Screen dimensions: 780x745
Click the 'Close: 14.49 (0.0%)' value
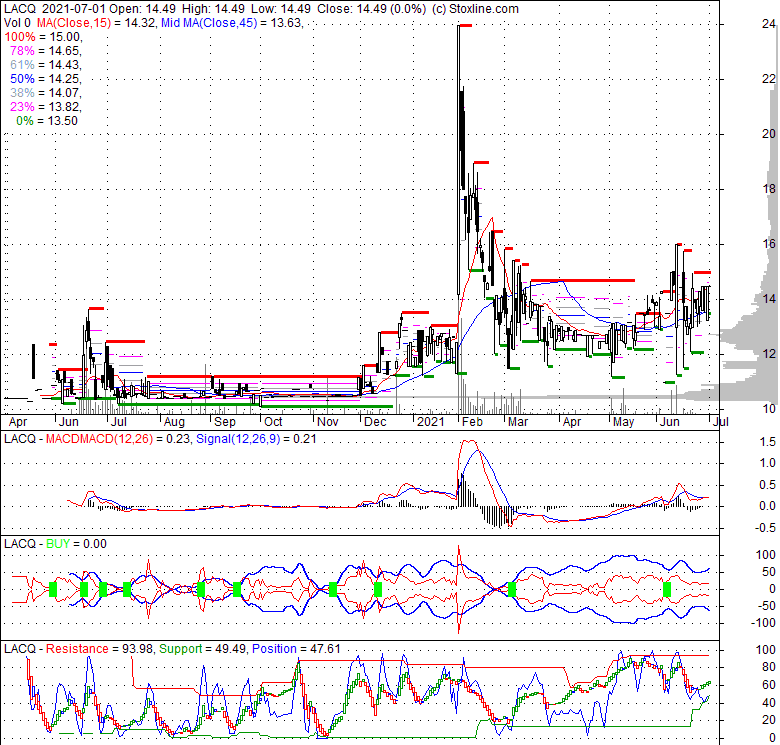point(372,9)
